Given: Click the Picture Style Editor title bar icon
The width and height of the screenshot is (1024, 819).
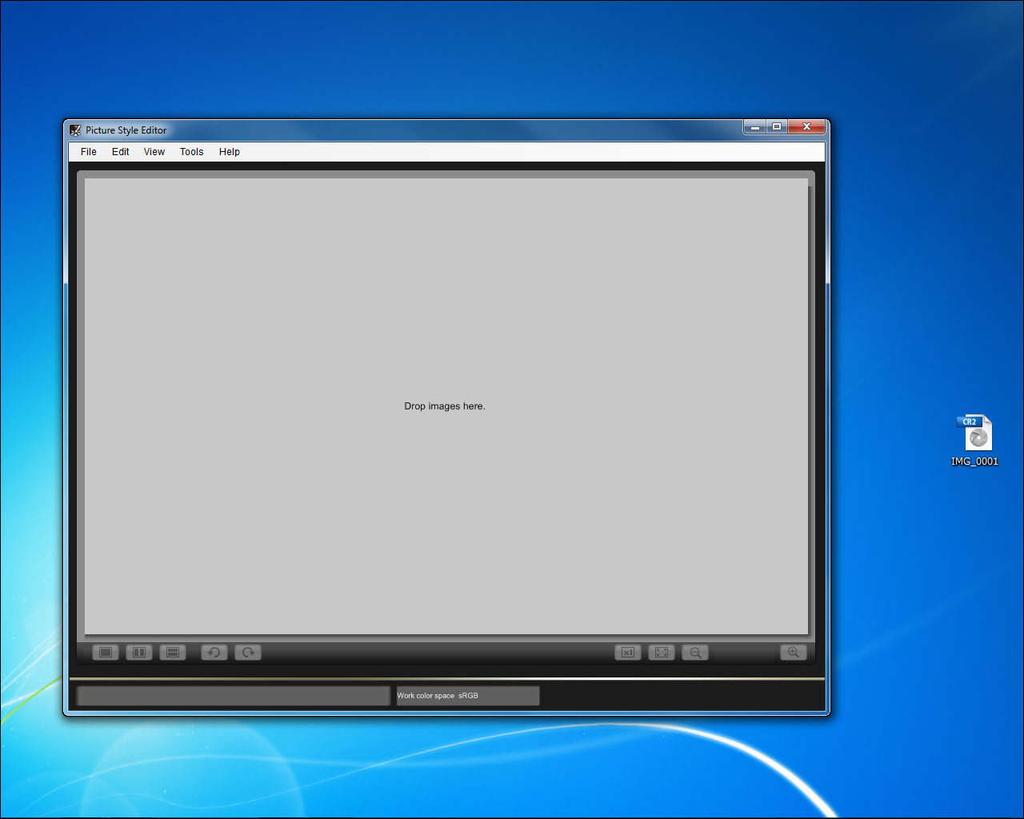Looking at the screenshot, I should coord(76,130).
